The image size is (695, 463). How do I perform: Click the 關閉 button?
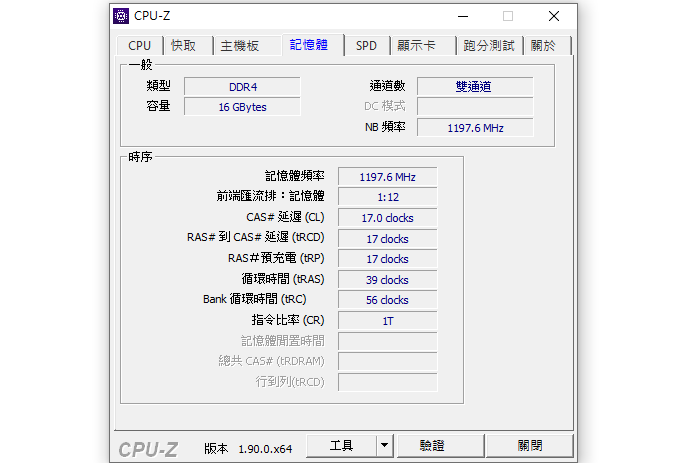pos(530,446)
